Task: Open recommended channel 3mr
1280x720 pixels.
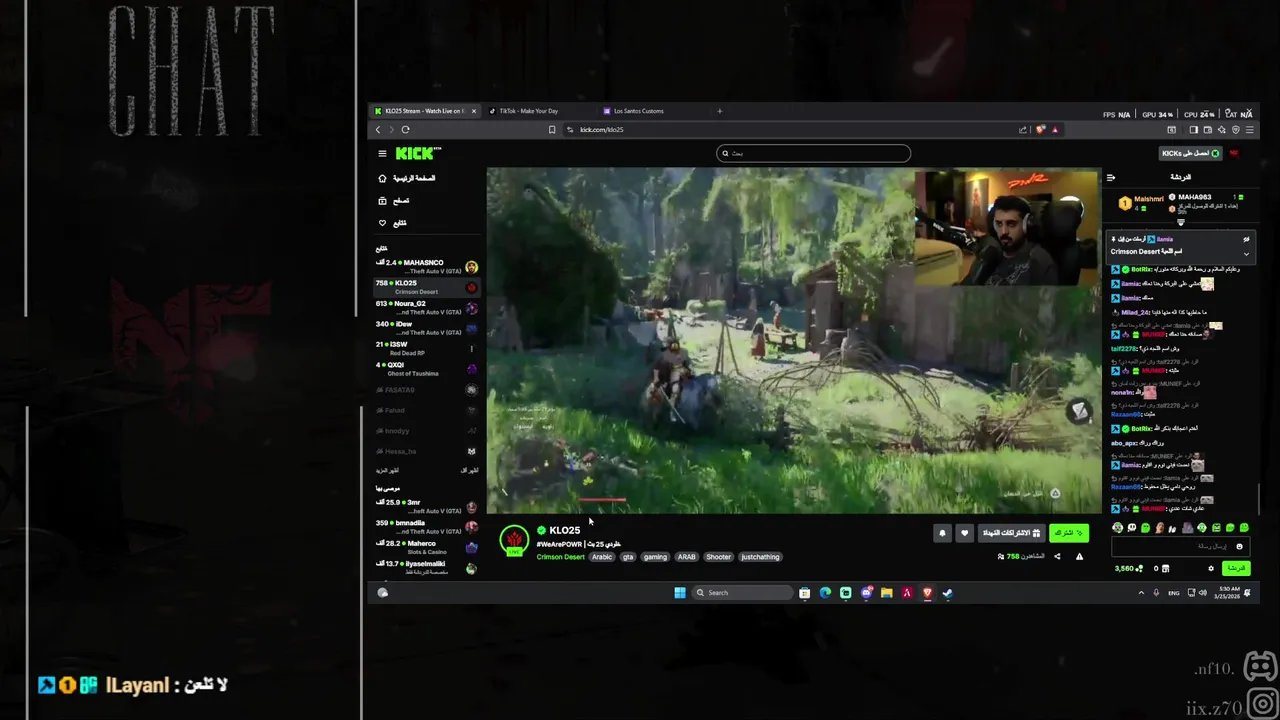Action: click(x=427, y=506)
